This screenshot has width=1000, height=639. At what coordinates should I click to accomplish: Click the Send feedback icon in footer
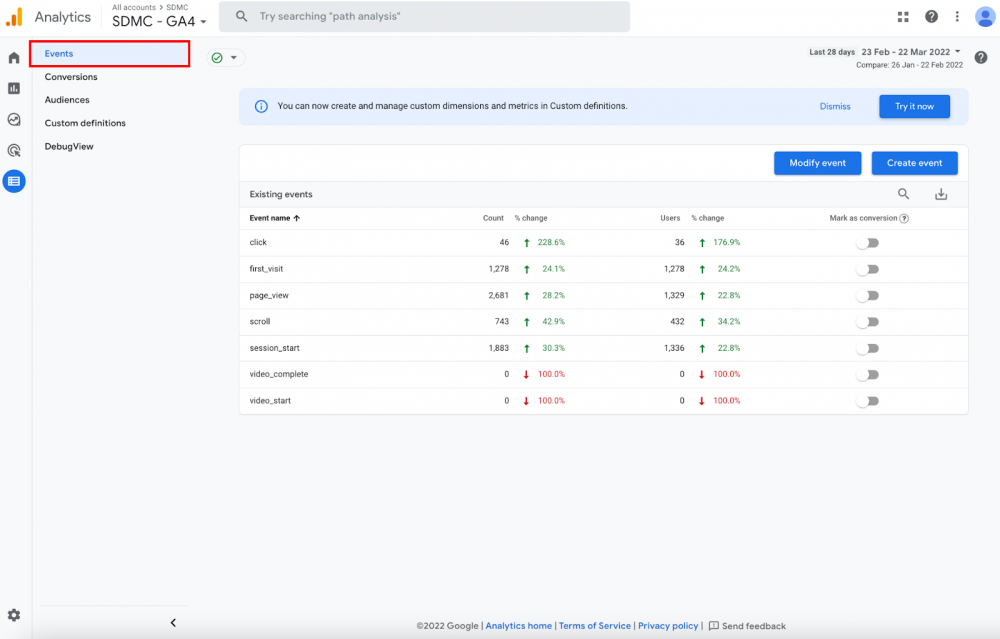714,626
